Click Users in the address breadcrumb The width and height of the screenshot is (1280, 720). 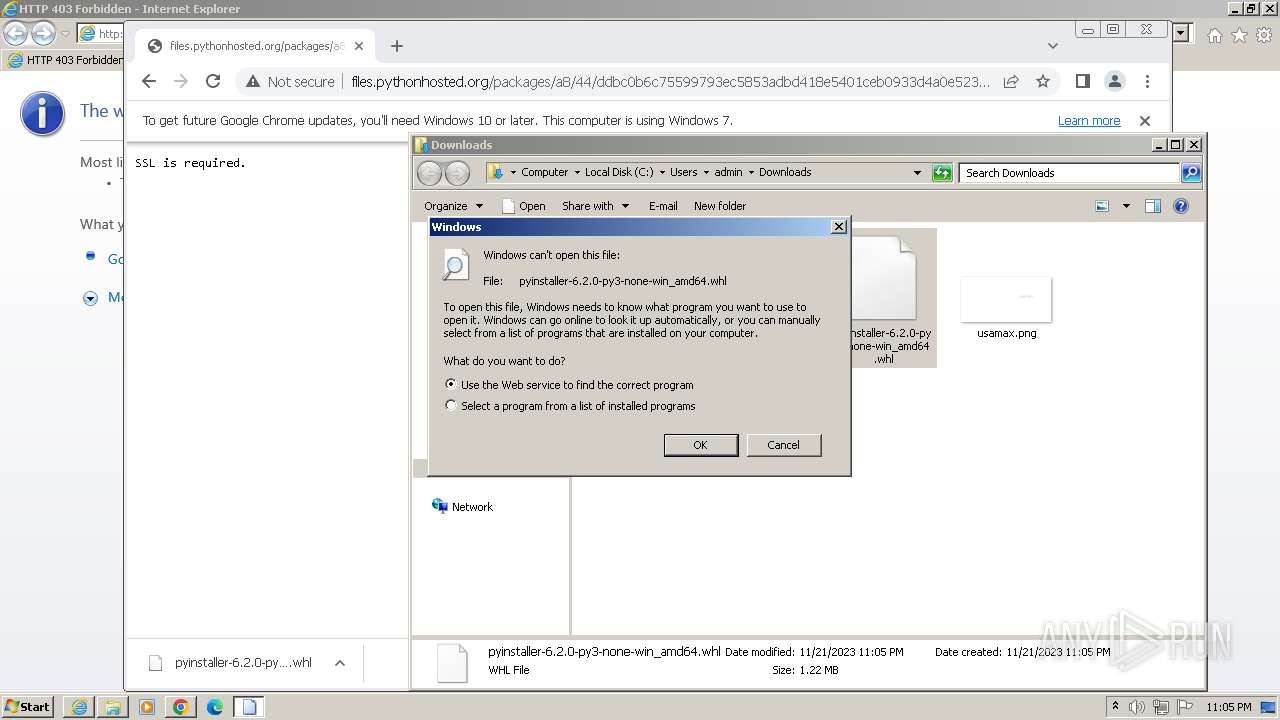tap(684, 172)
